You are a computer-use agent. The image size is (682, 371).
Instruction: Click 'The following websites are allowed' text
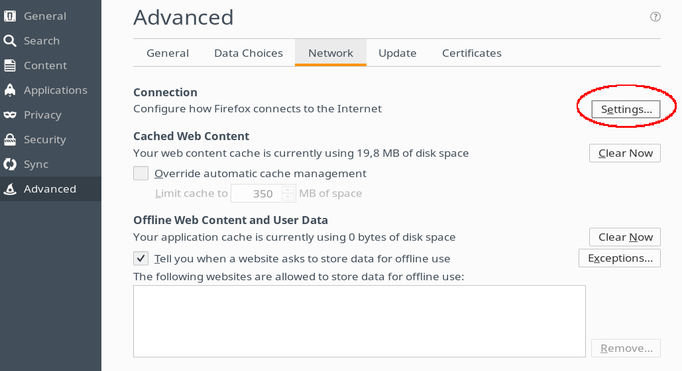click(x=299, y=277)
